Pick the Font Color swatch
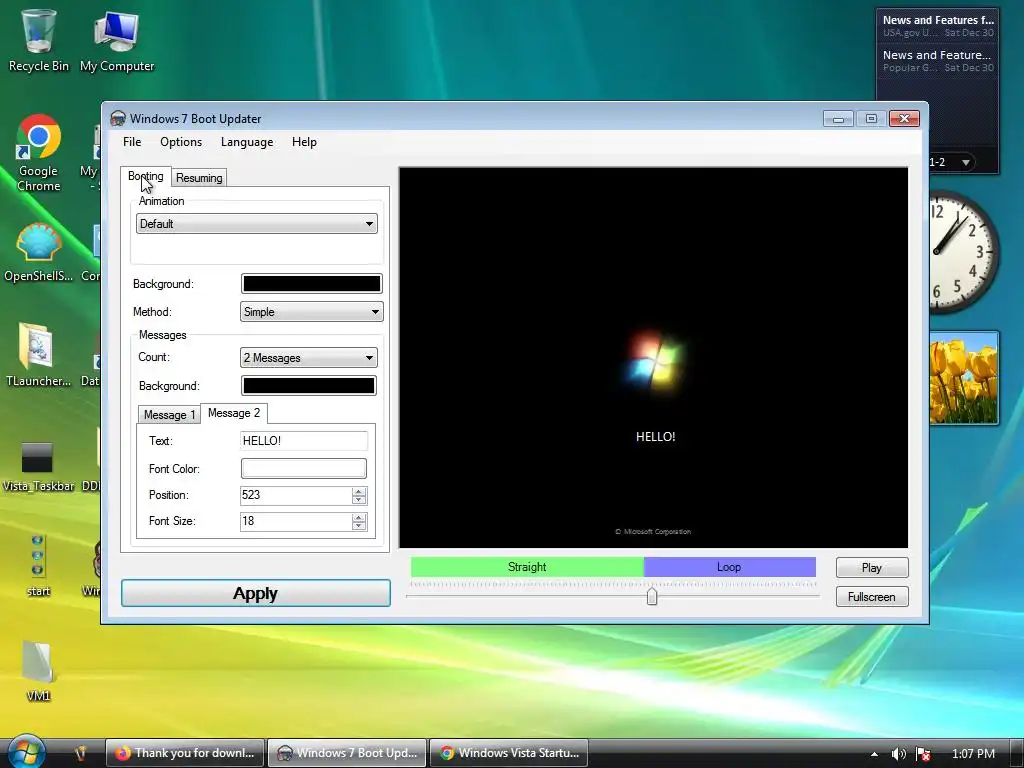 click(x=304, y=468)
